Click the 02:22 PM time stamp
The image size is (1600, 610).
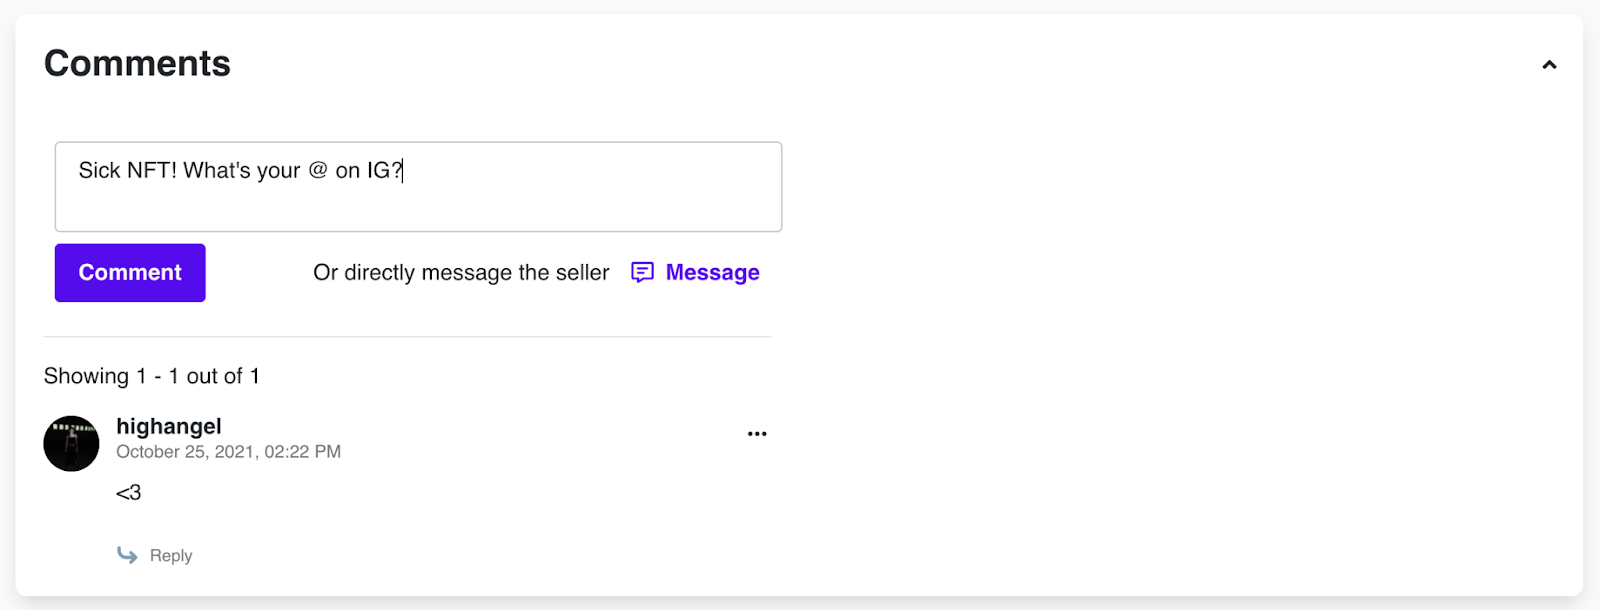point(302,452)
